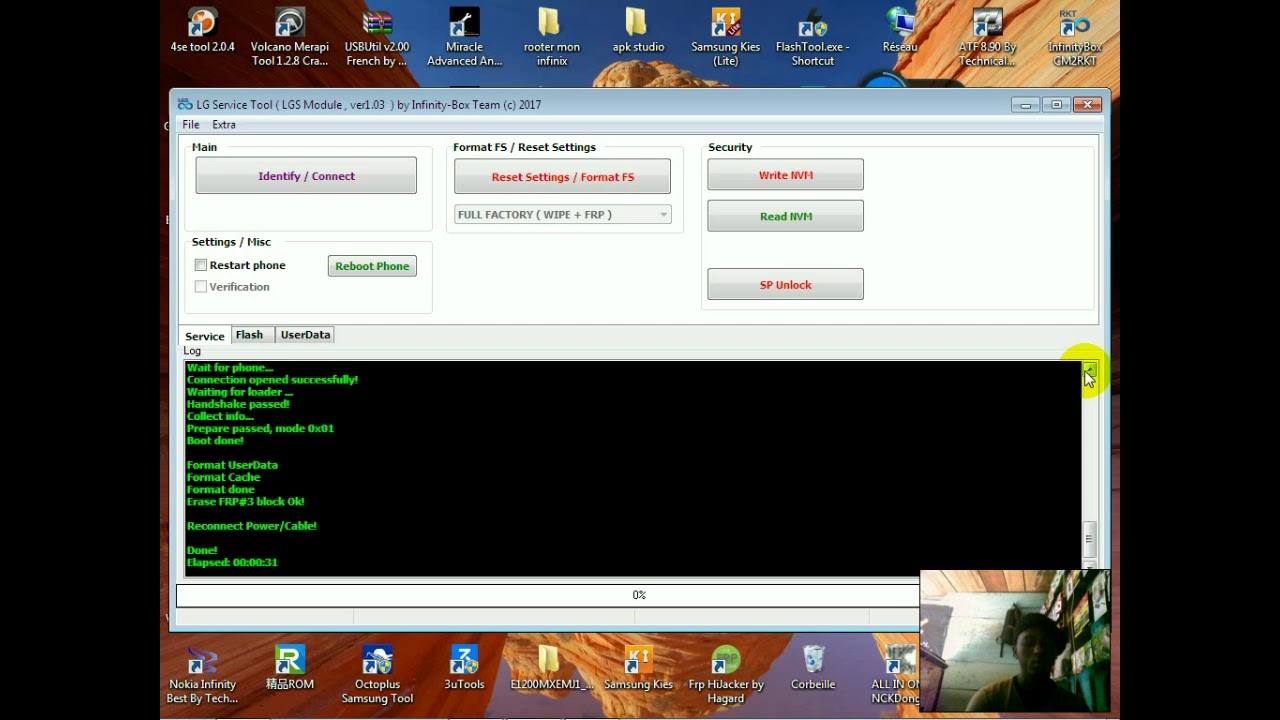Image resolution: width=1280 pixels, height=720 pixels.
Task: Toggle the Verification checkbox
Action: [201, 286]
